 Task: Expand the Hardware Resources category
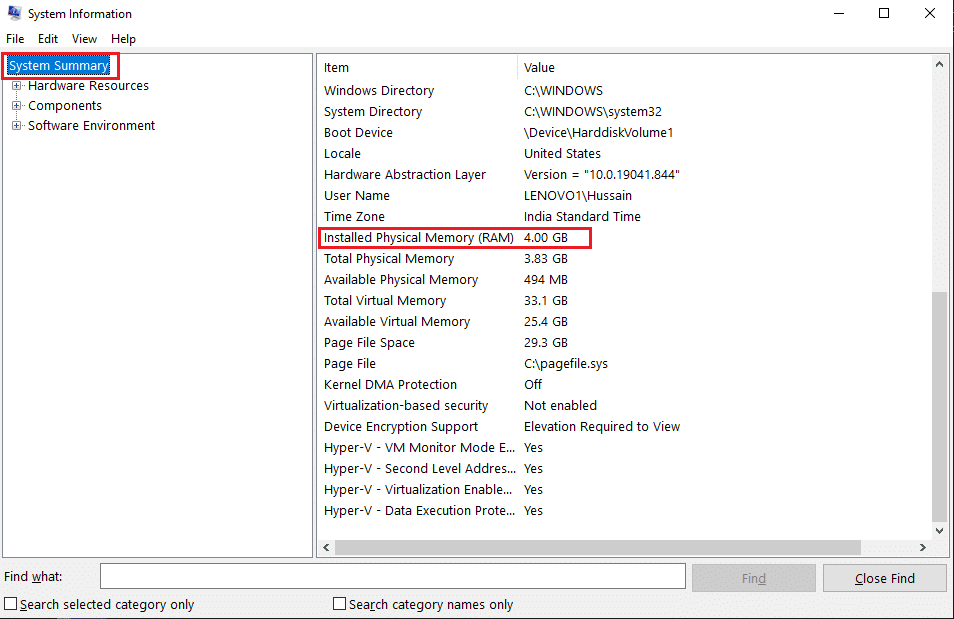pos(16,85)
